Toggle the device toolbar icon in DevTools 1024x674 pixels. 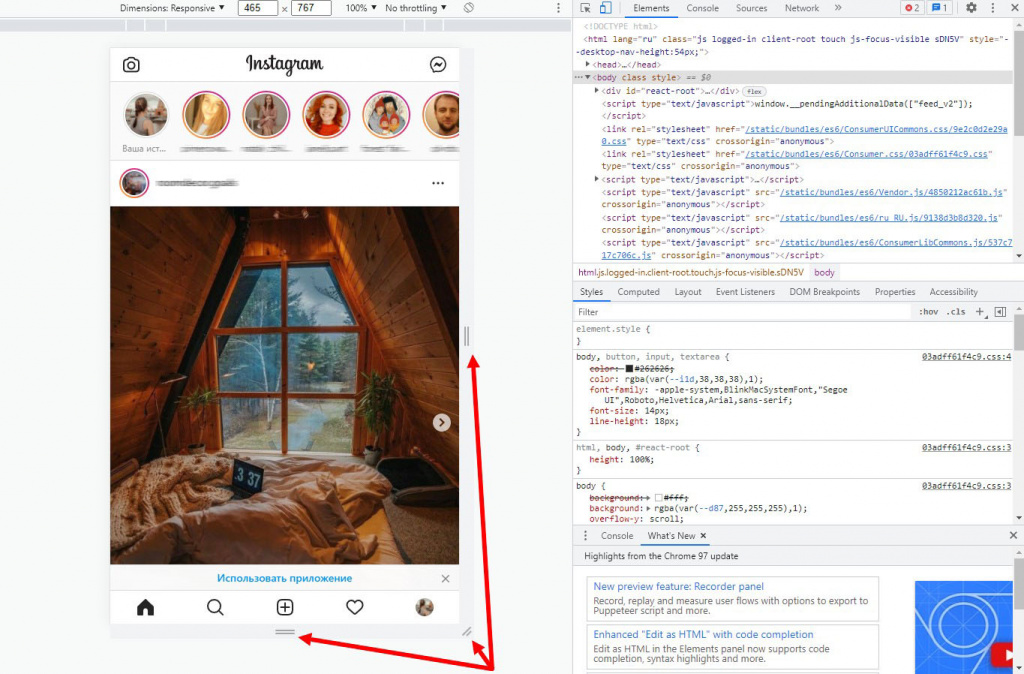coord(605,8)
